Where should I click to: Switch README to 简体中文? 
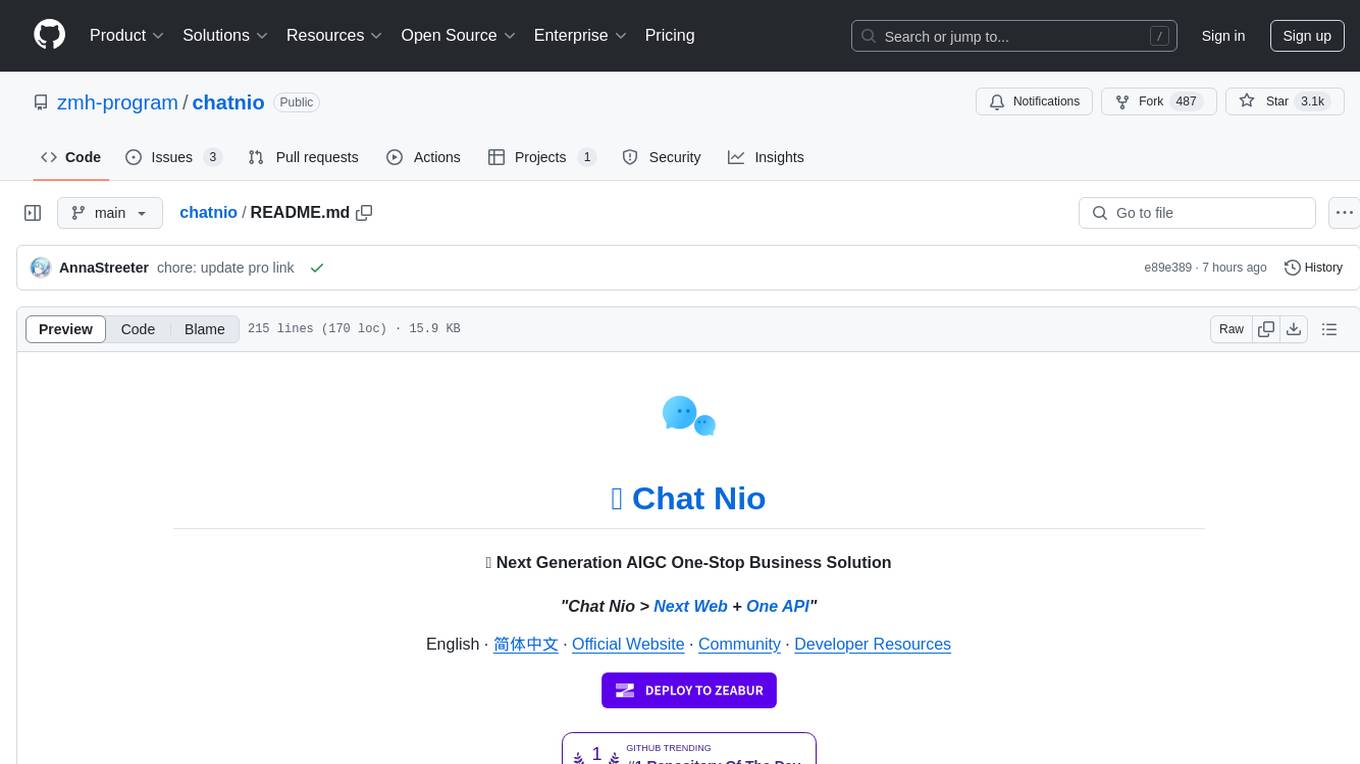[526, 644]
